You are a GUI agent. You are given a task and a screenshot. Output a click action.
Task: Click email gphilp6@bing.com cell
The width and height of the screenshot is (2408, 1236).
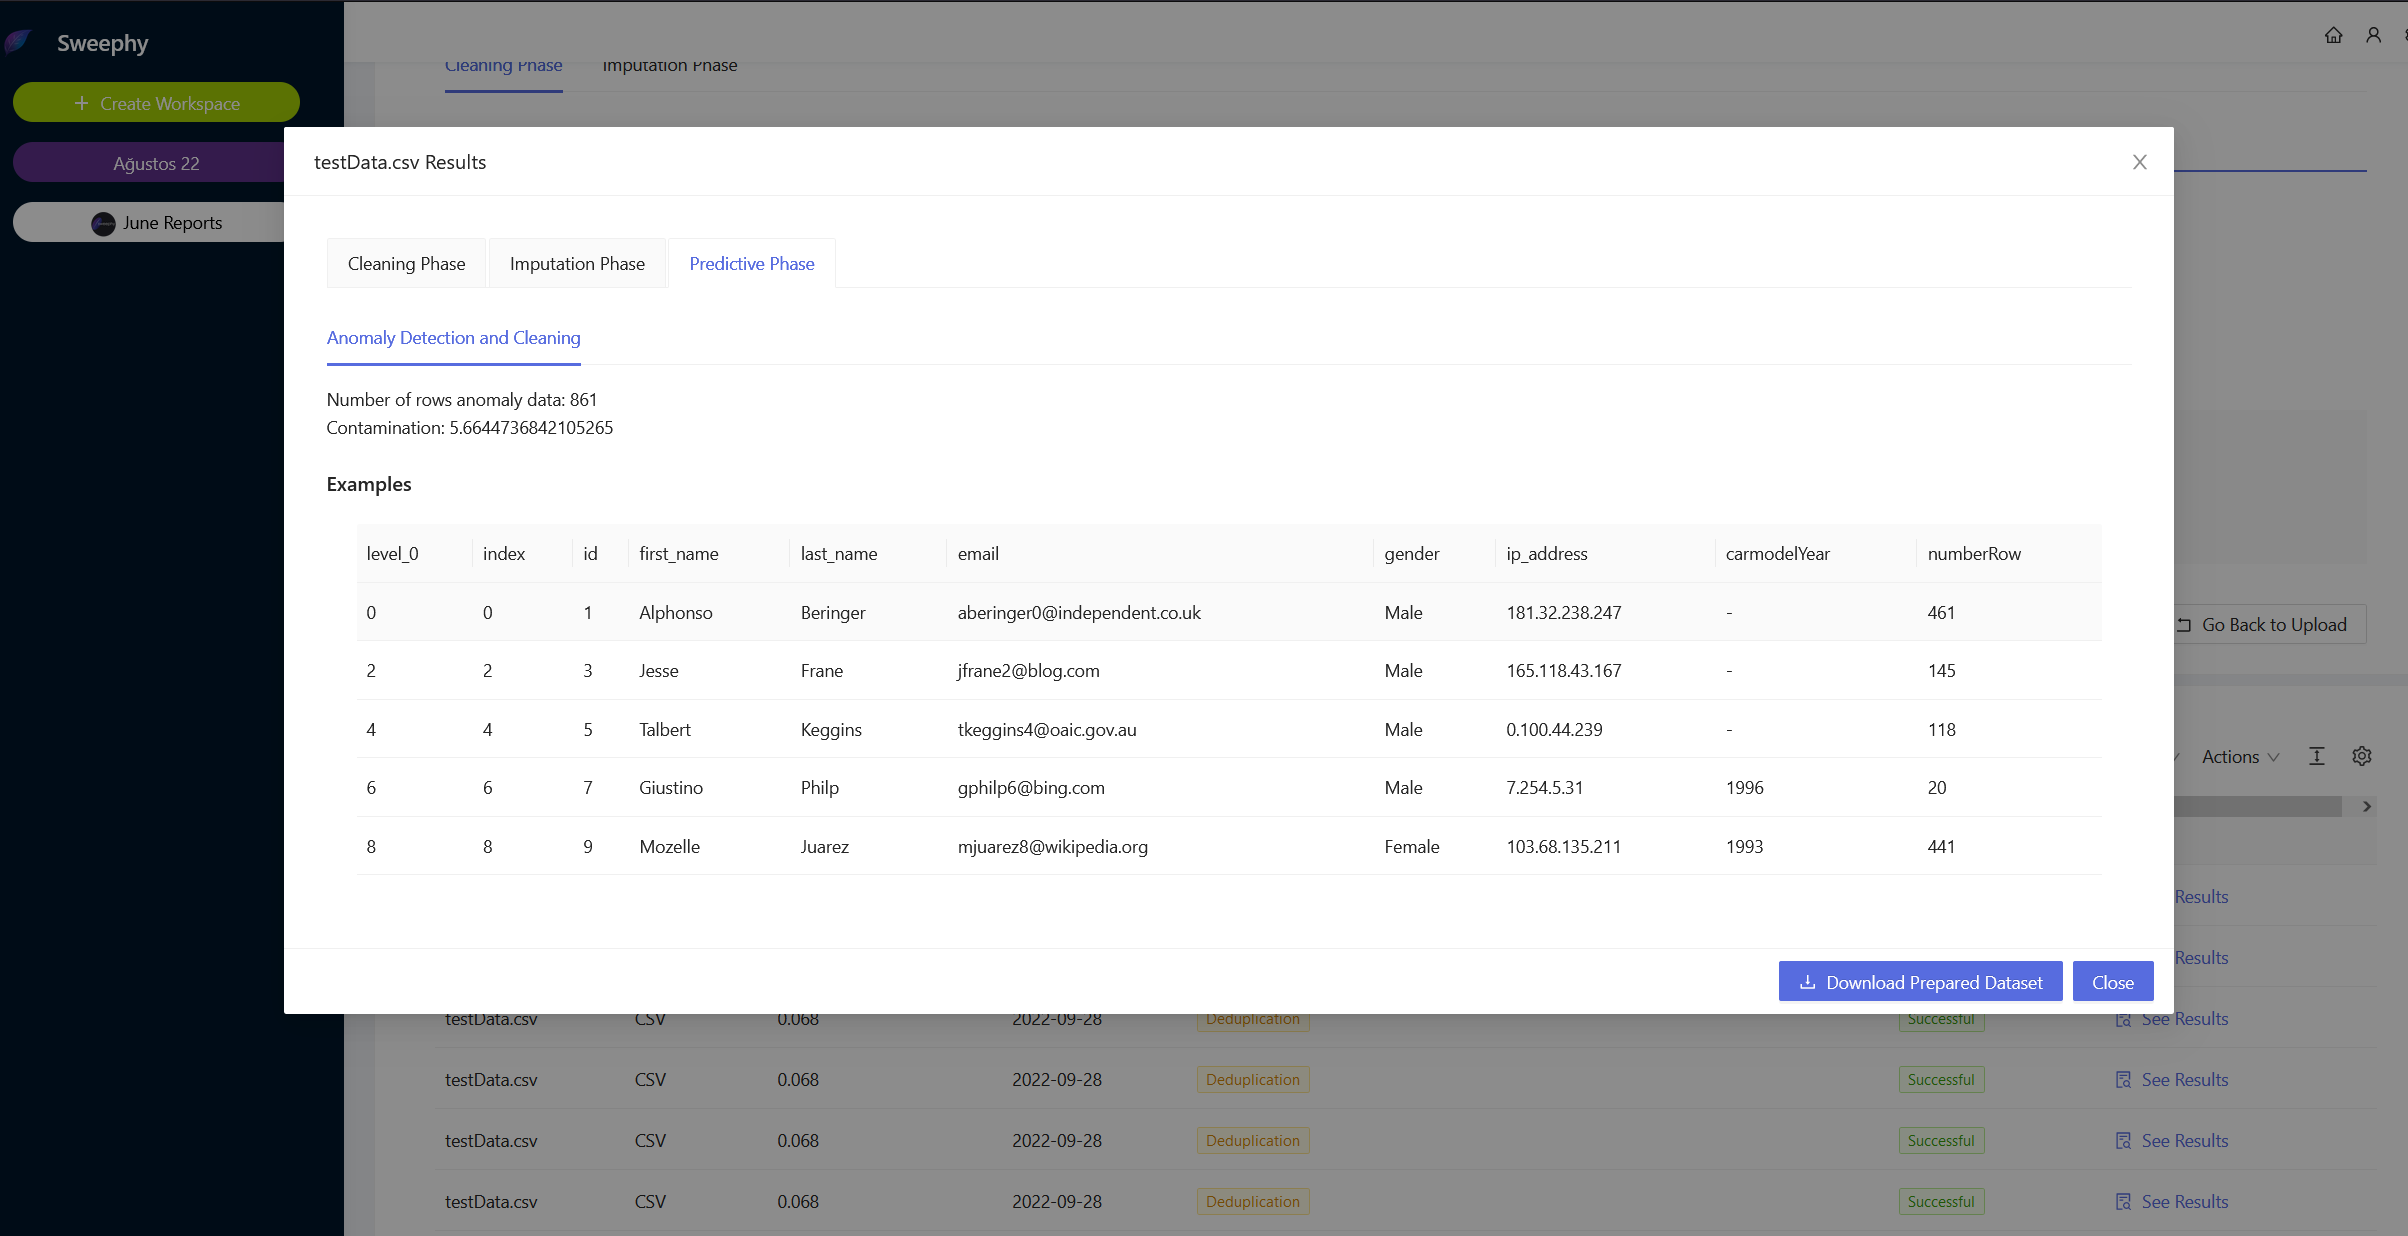point(1160,787)
